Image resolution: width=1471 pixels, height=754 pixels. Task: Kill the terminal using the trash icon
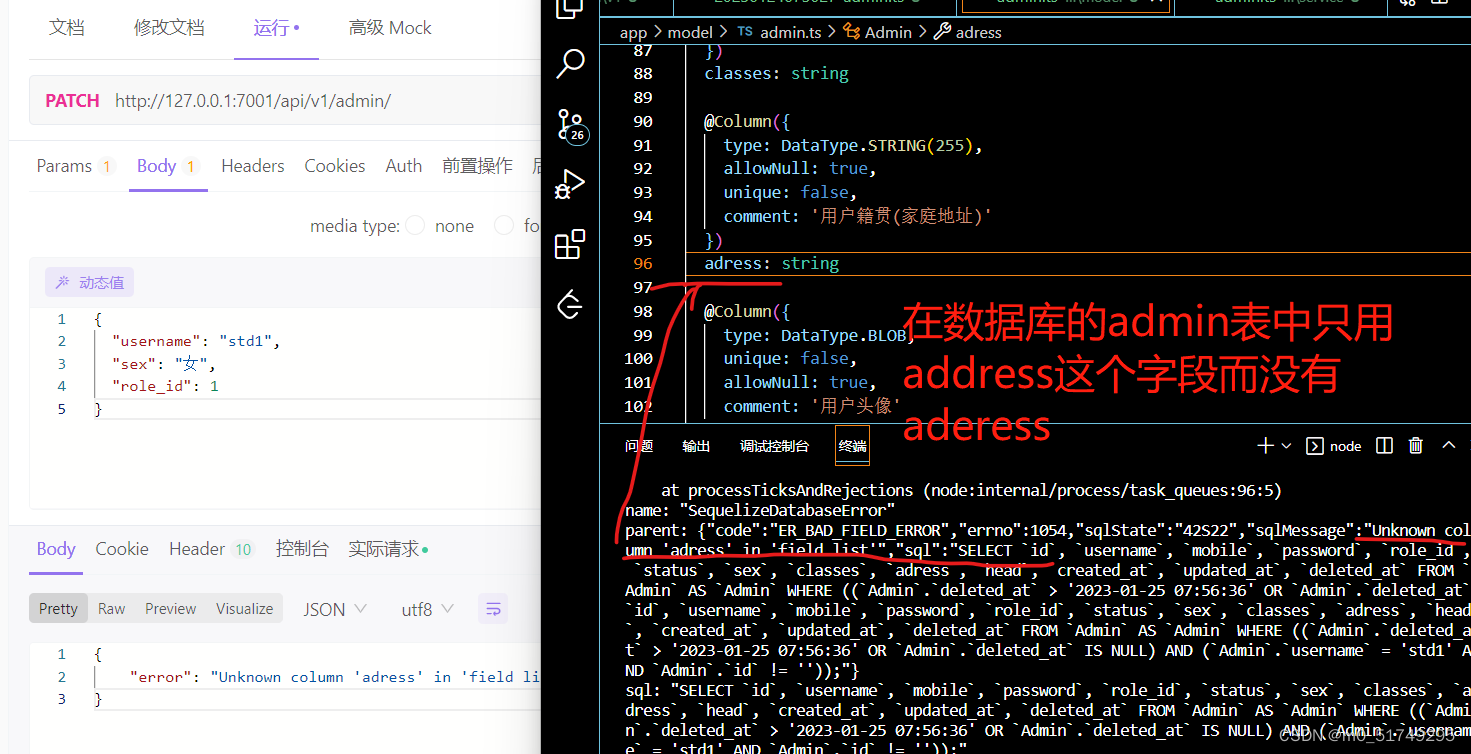pos(1415,445)
